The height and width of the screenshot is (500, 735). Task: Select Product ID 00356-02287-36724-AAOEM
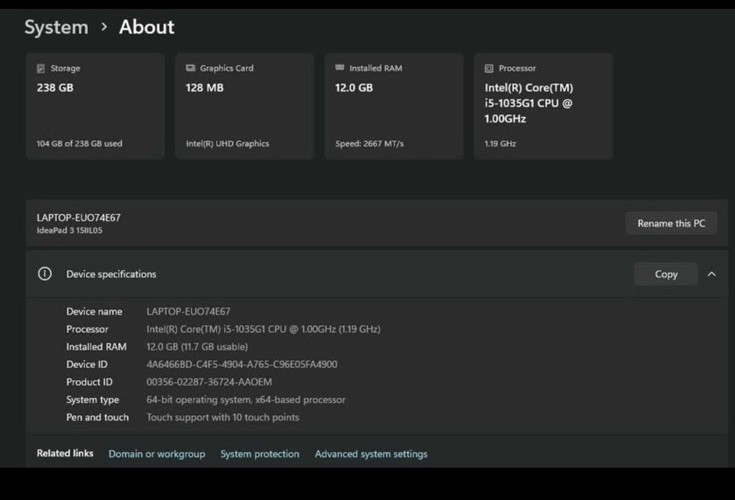[x=209, y=382]
